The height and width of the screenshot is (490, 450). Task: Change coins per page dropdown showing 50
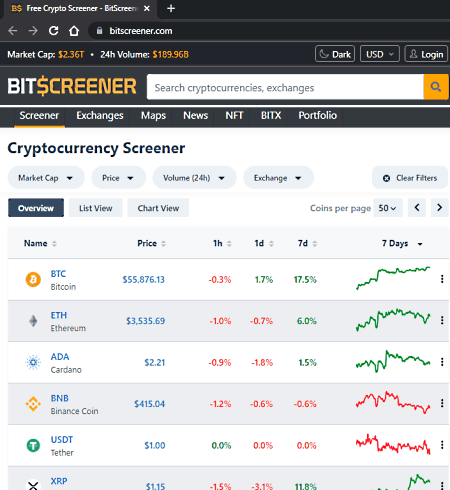pyautogui.click(x=388, y=208)
